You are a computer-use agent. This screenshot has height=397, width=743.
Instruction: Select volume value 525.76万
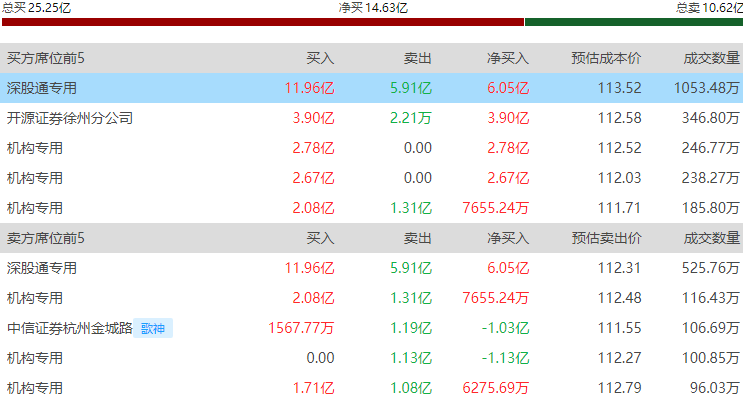pos(711,268)
